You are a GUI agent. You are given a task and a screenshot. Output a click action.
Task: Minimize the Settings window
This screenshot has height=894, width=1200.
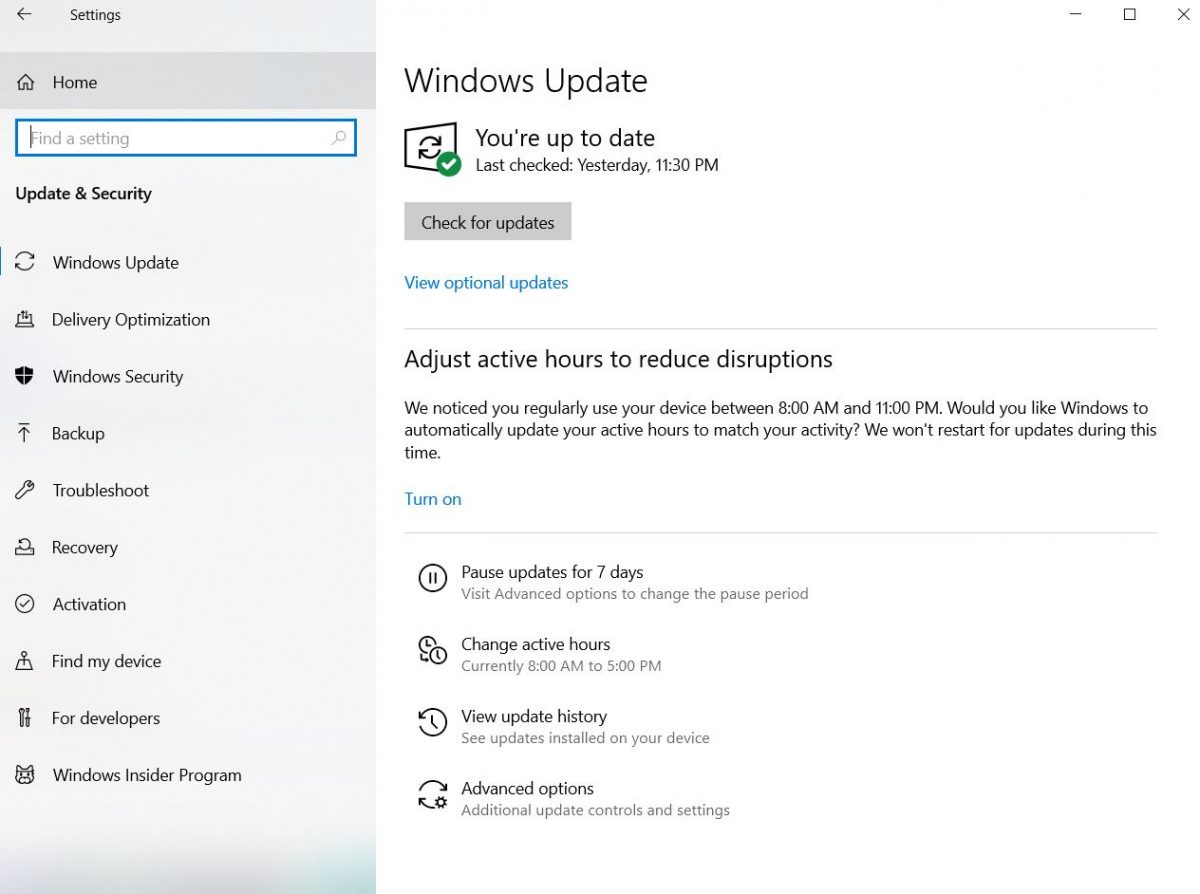[1076, 15]
